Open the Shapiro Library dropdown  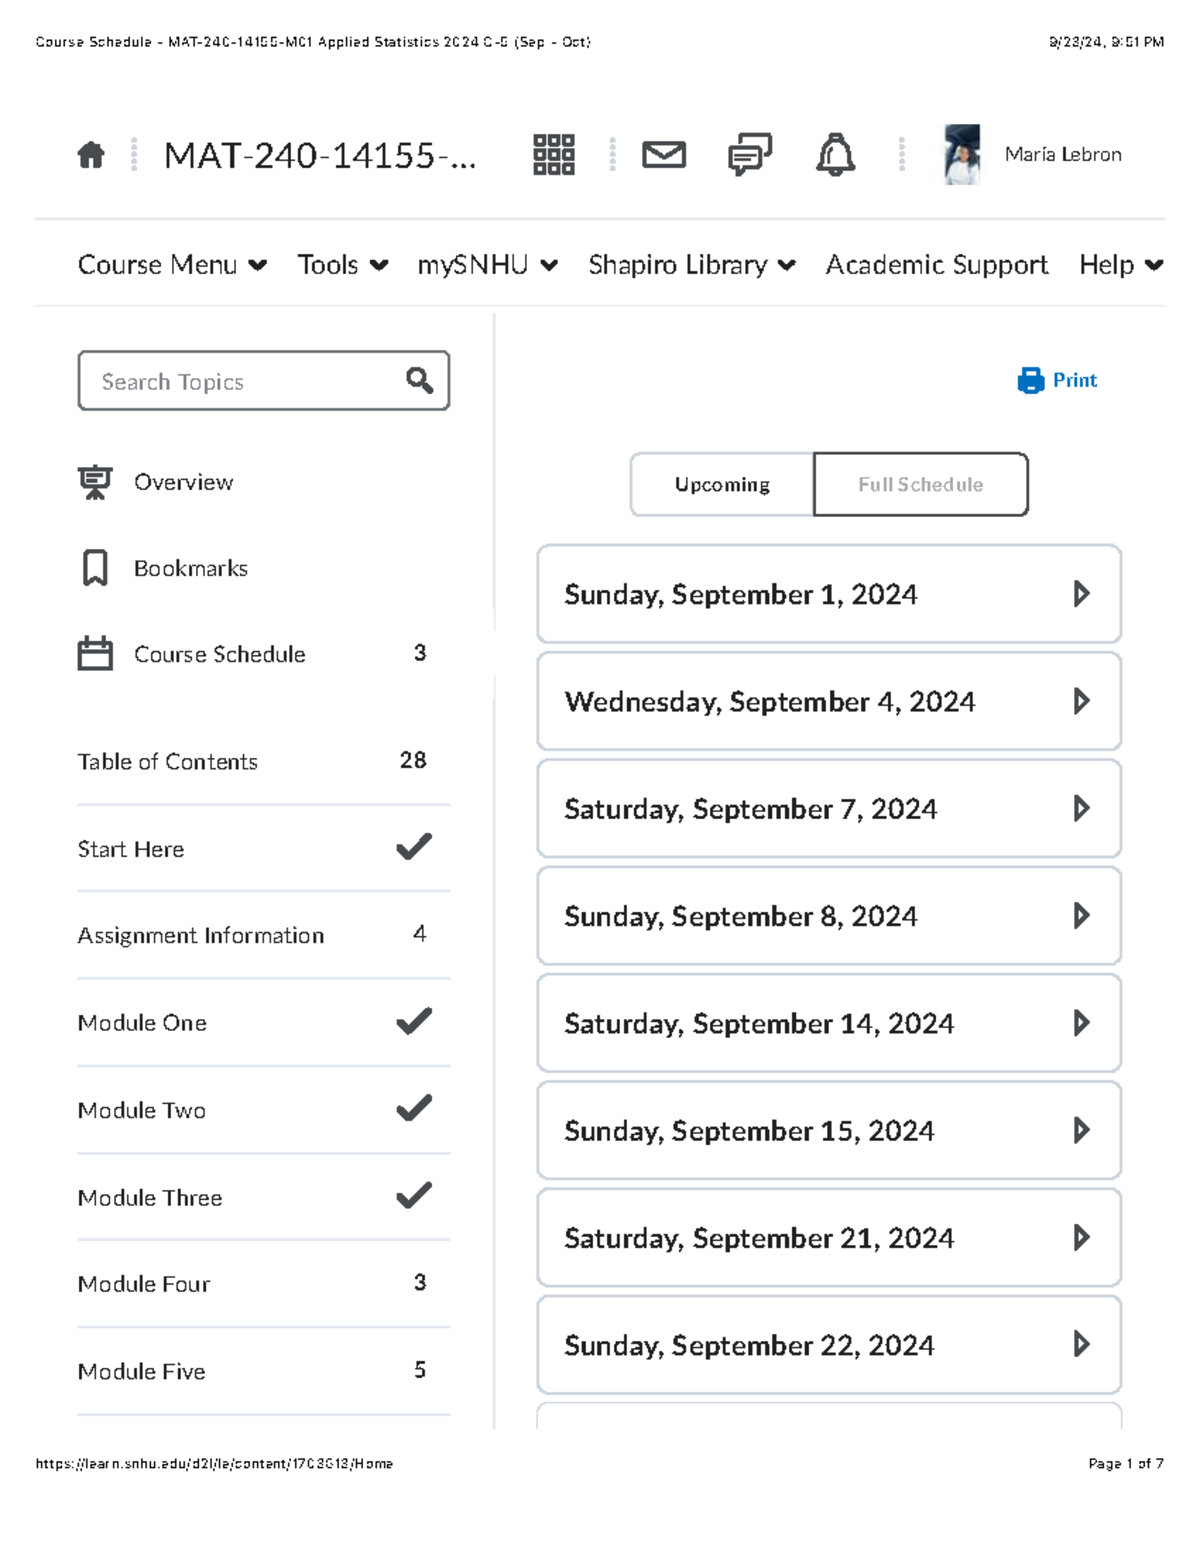coord(692,265)
